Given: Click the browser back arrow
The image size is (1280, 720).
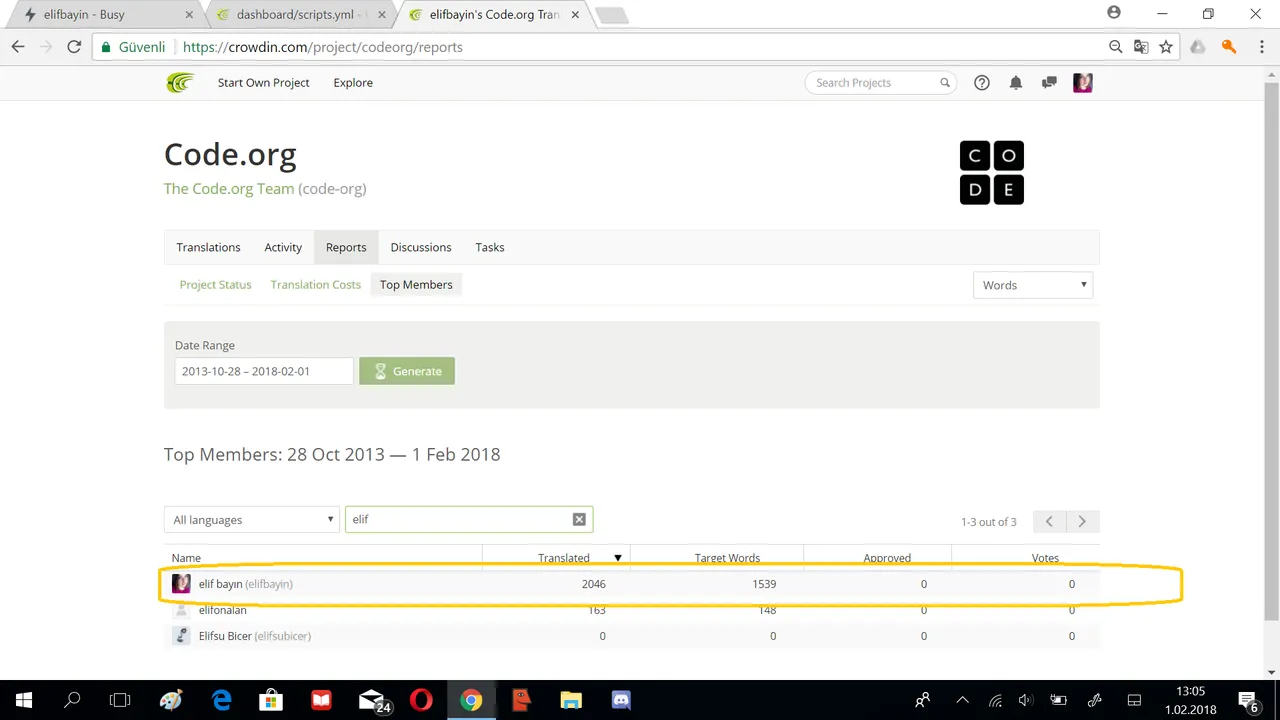Looking at the screenshot, I should click(x=18, y=47).
